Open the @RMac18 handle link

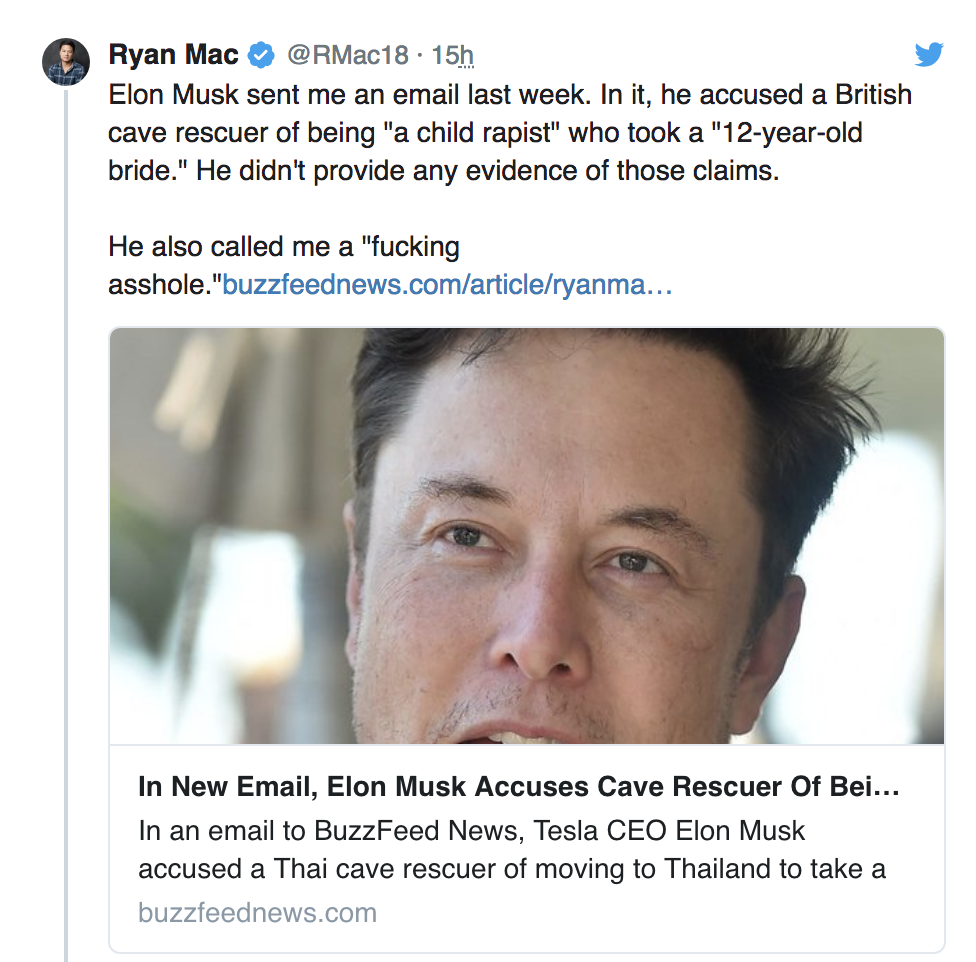point(348,55)
